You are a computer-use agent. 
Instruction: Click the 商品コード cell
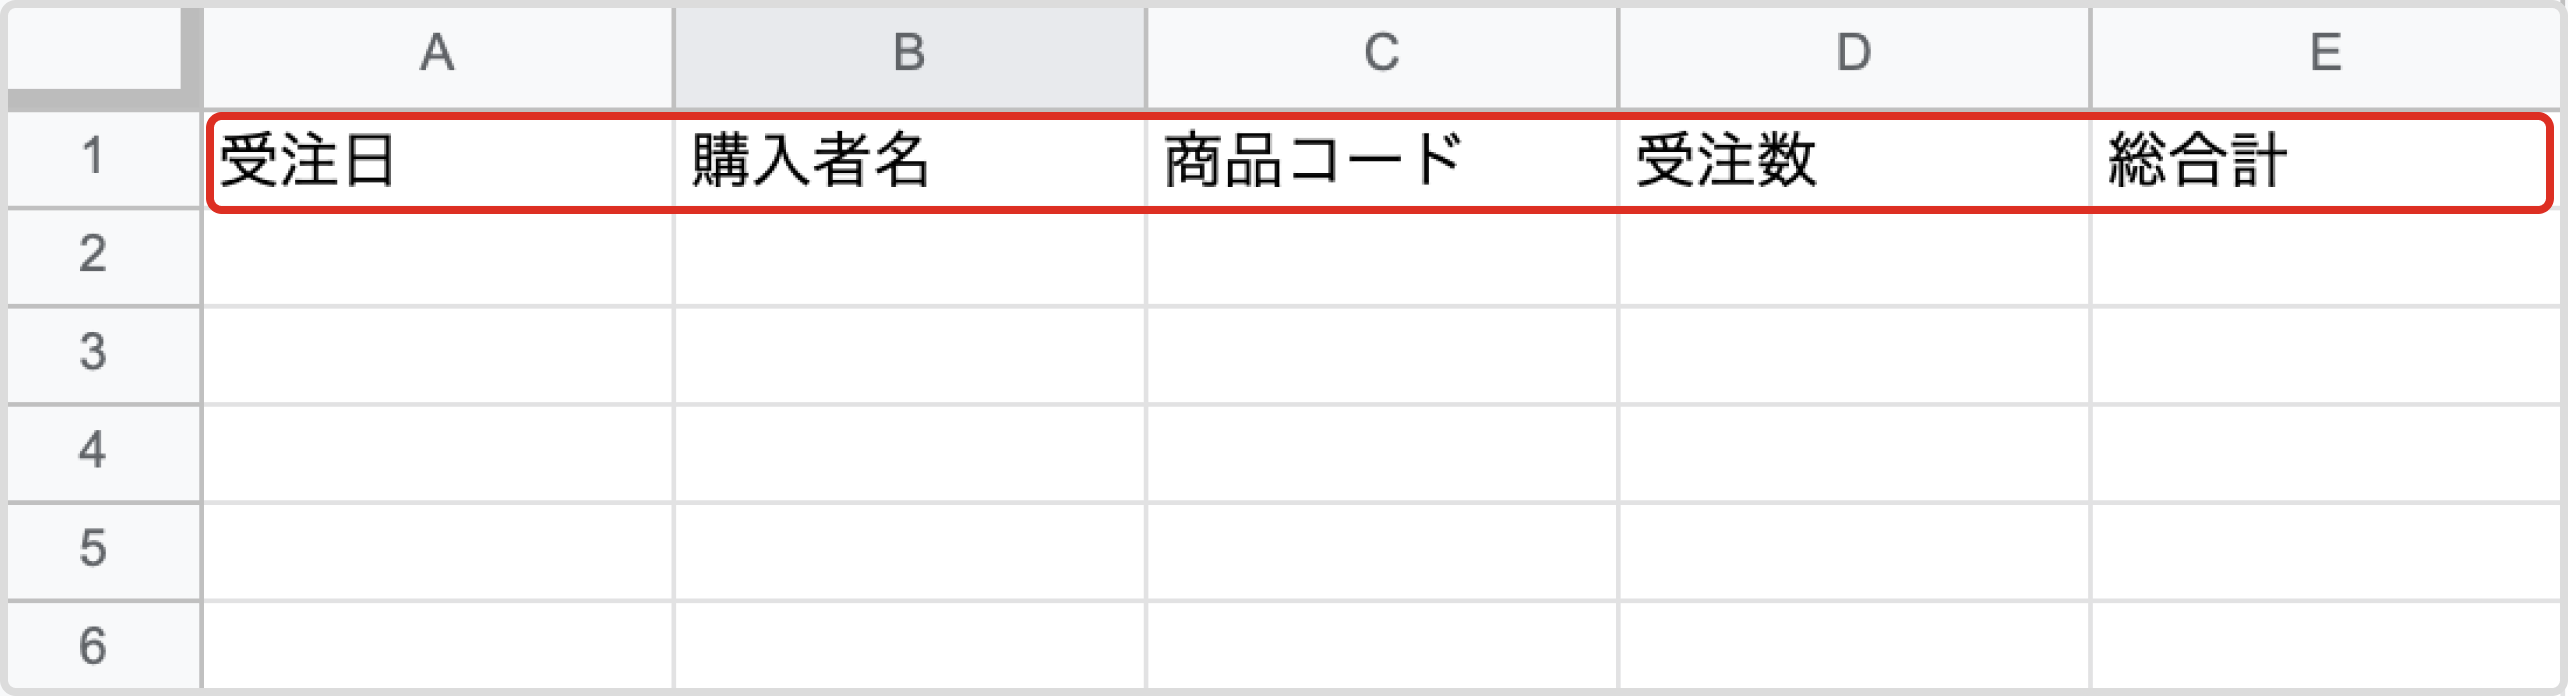click(x=1381, y=160)
